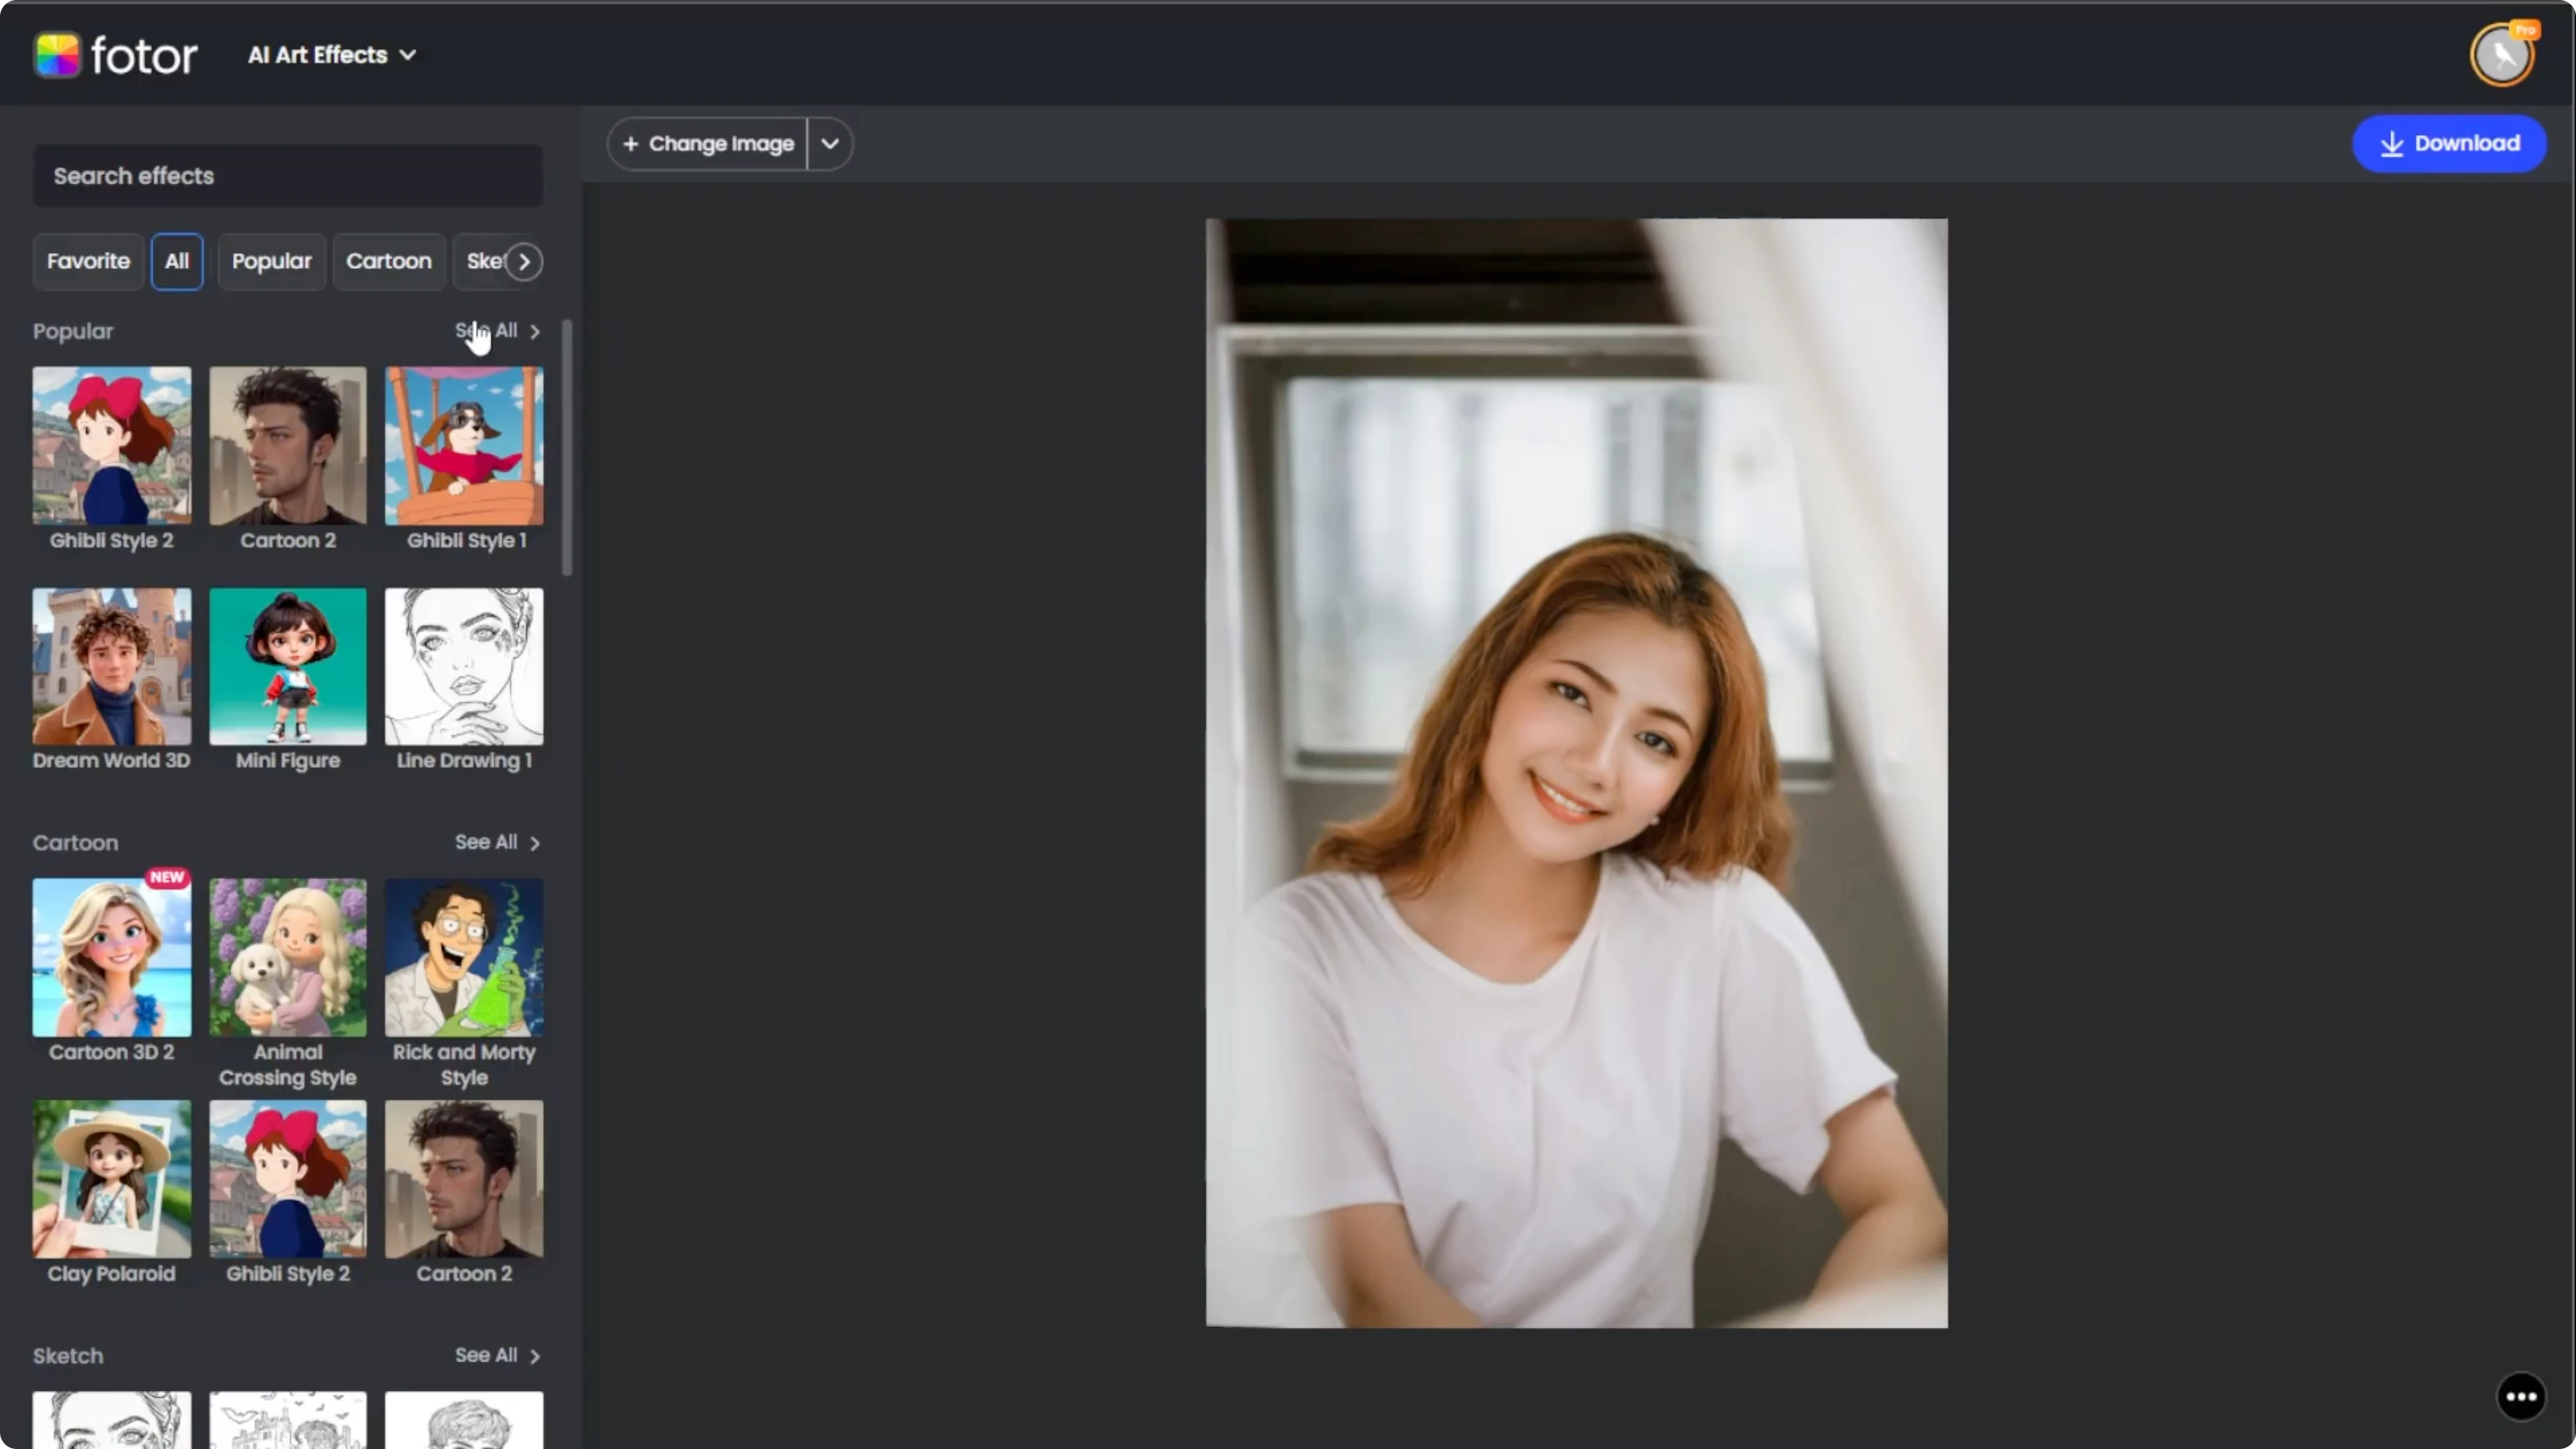Open See All for Cartoon section
Screen dimensions: 2576x1449
click(497, 842)
